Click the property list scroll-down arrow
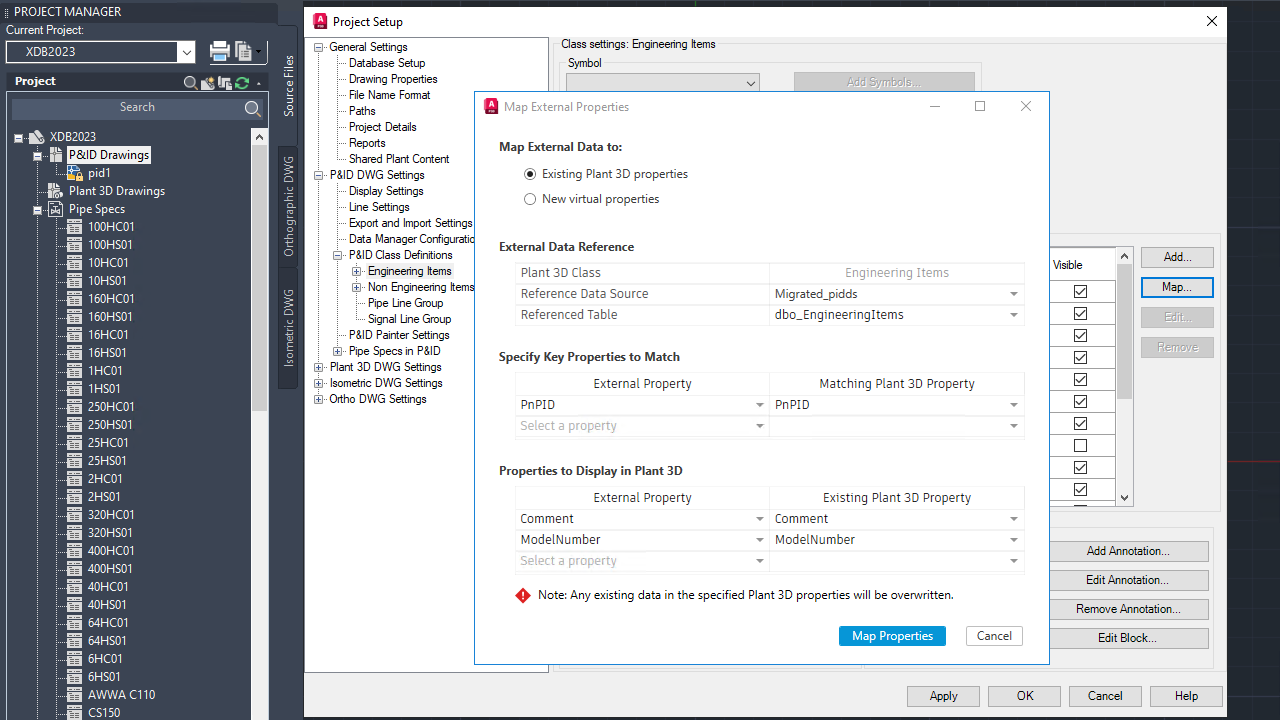The image size is (1280, 720). coord(1125,498)
